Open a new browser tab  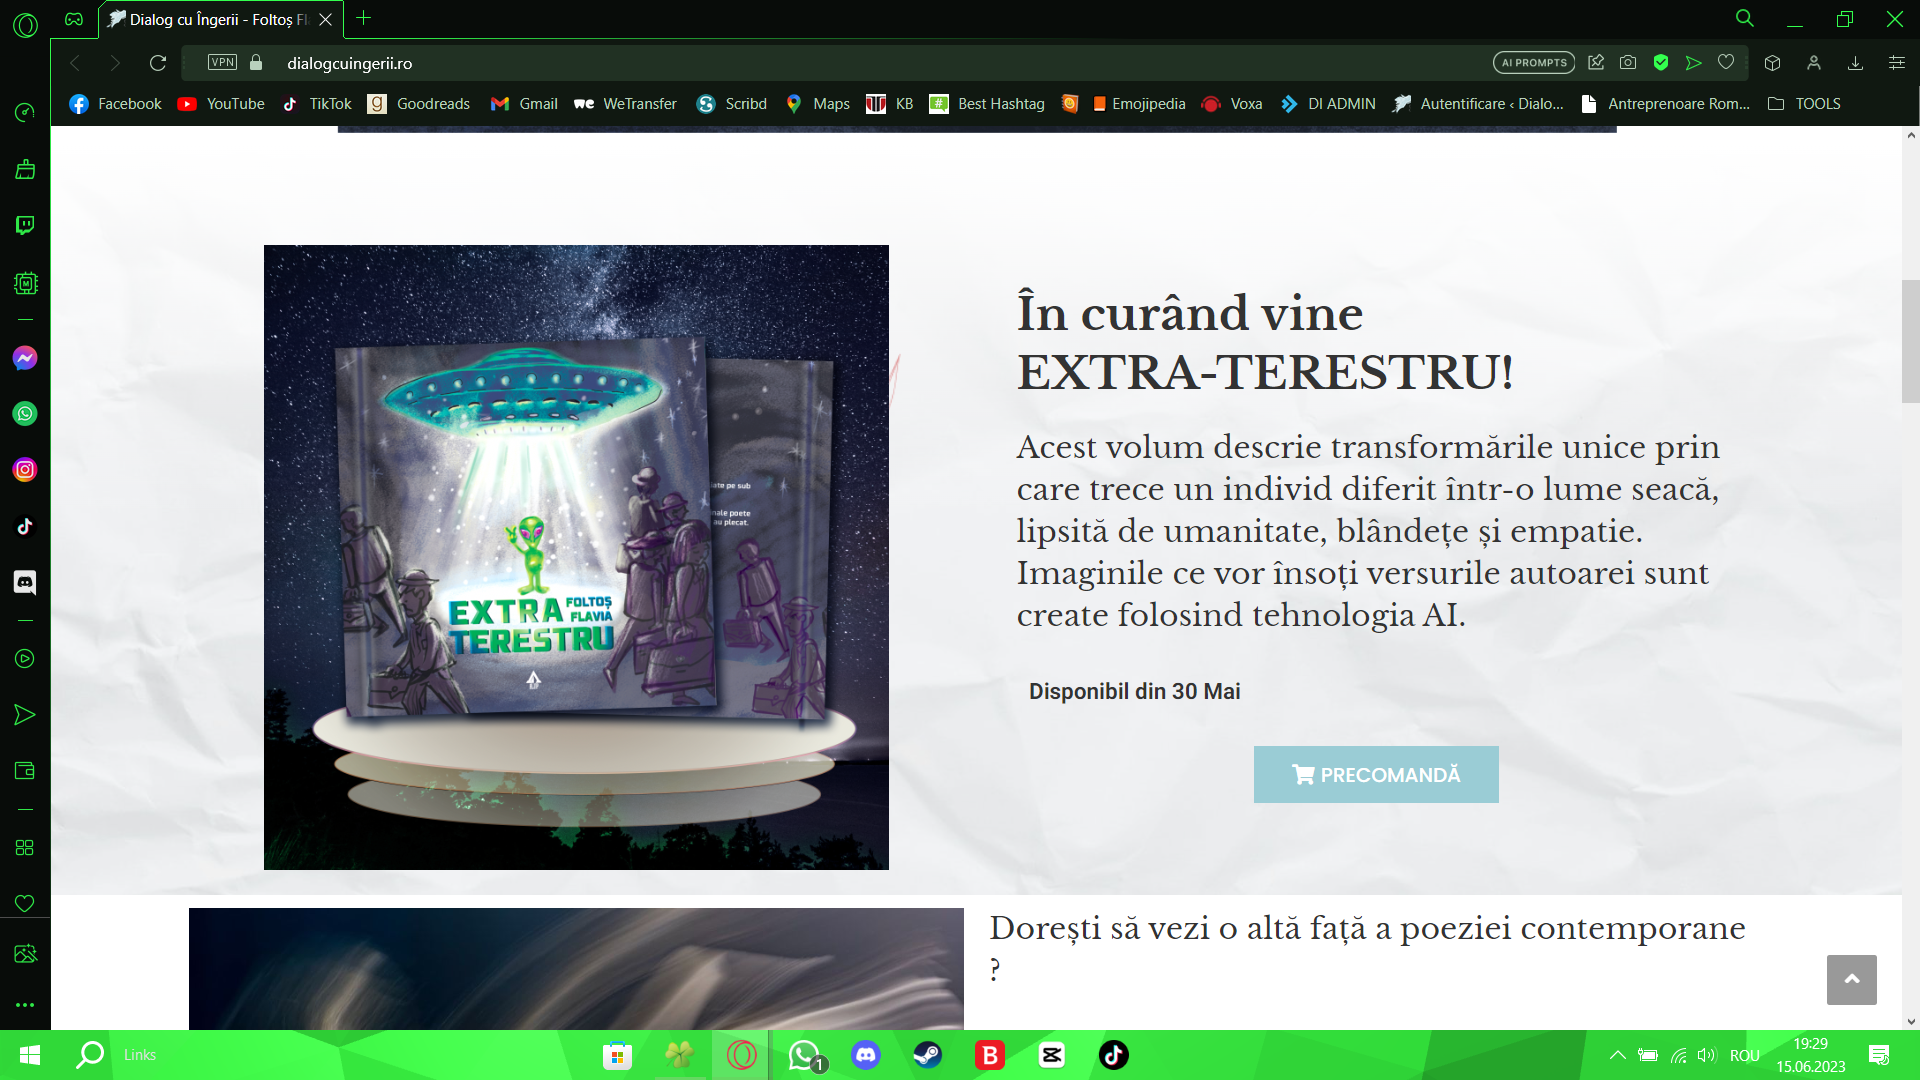(x=364, y=18)
